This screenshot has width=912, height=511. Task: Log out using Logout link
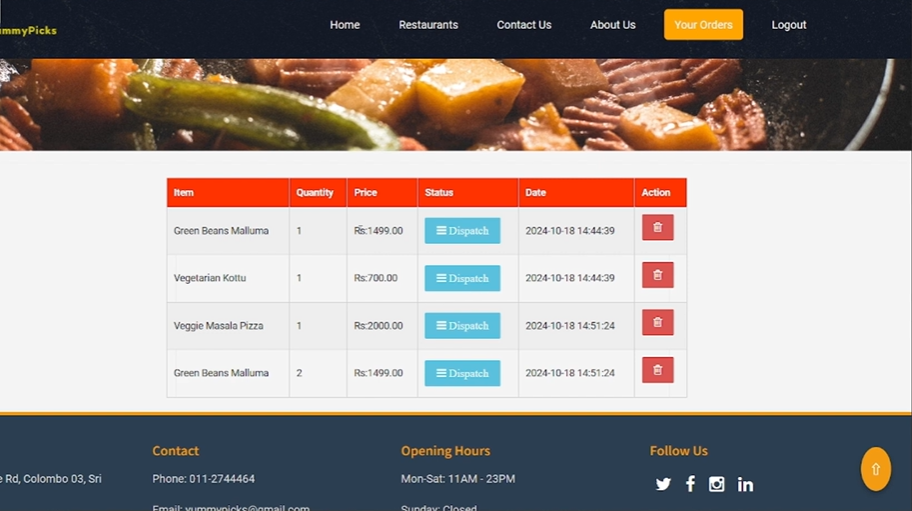pyautogui.click(x=789, y=25)
